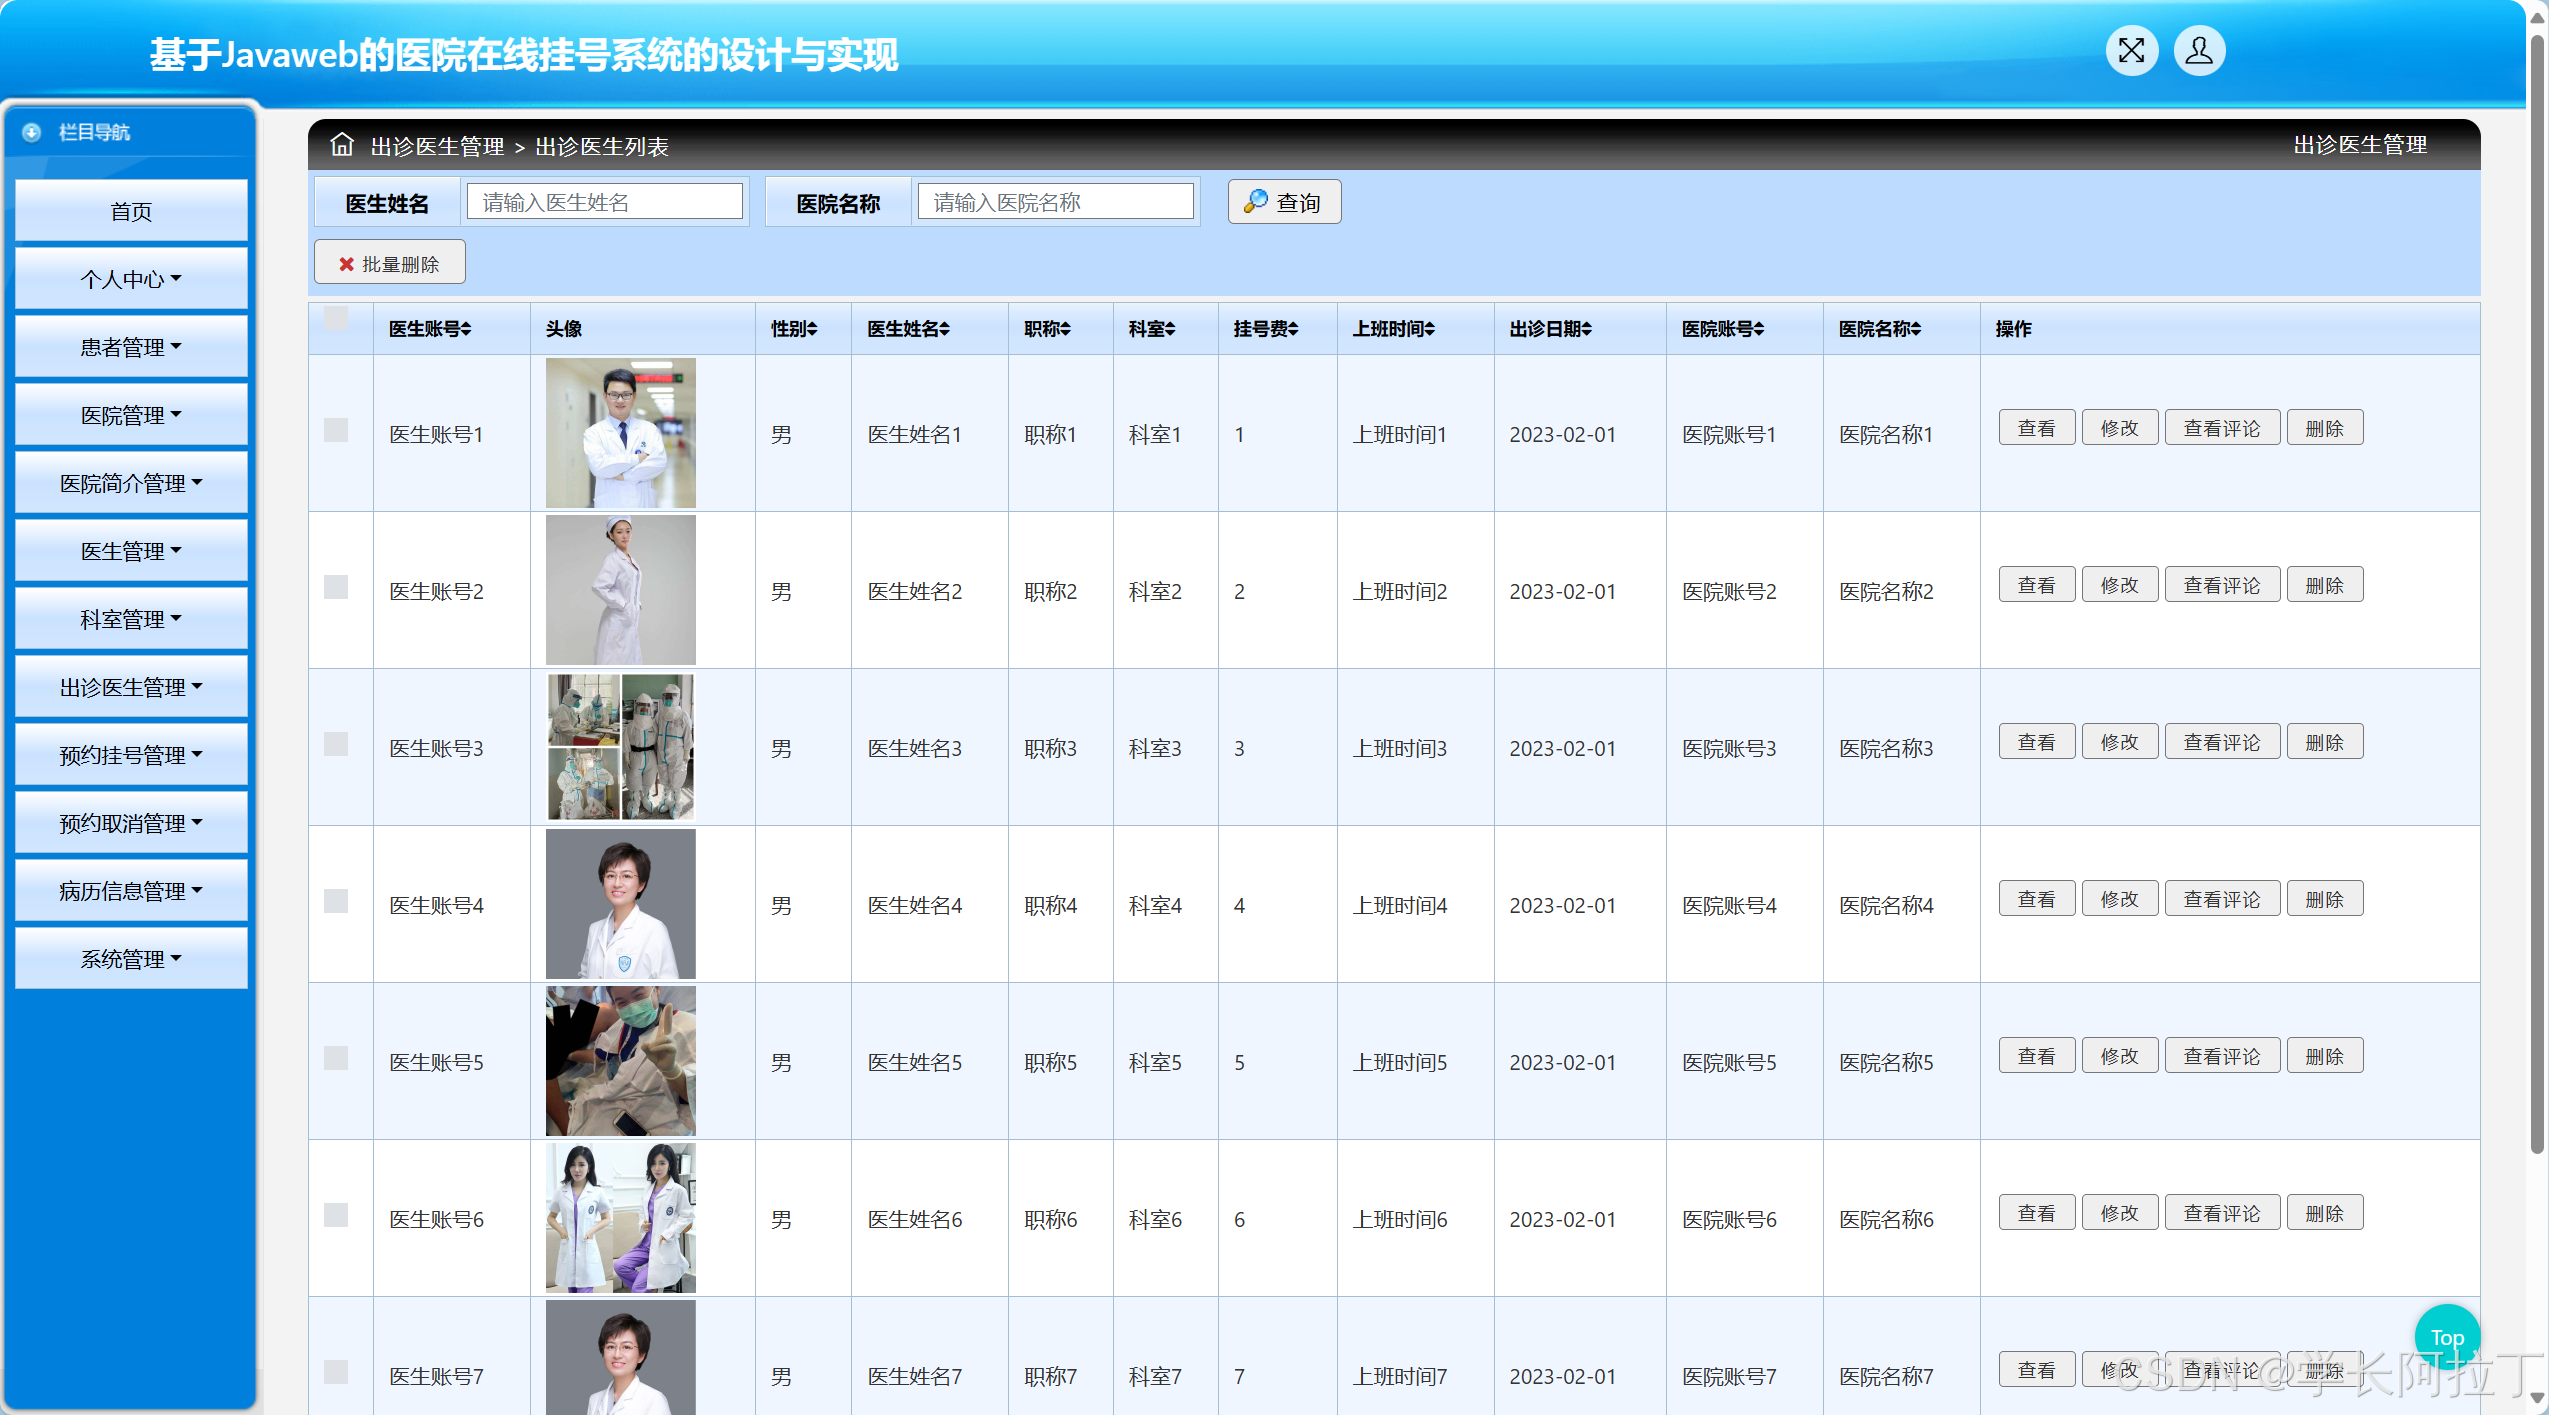The height and width of the screenshot is (1415, 2549).
Task: Open doctor avatar thumbnail for 医生账号4
Action: pos(620,904)
